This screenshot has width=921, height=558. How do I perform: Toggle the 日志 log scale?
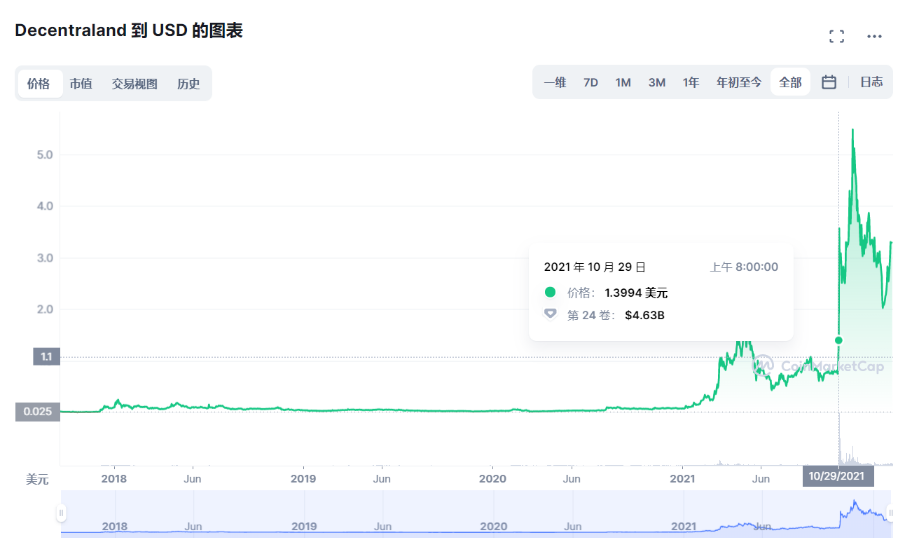[x=871, y=82]
